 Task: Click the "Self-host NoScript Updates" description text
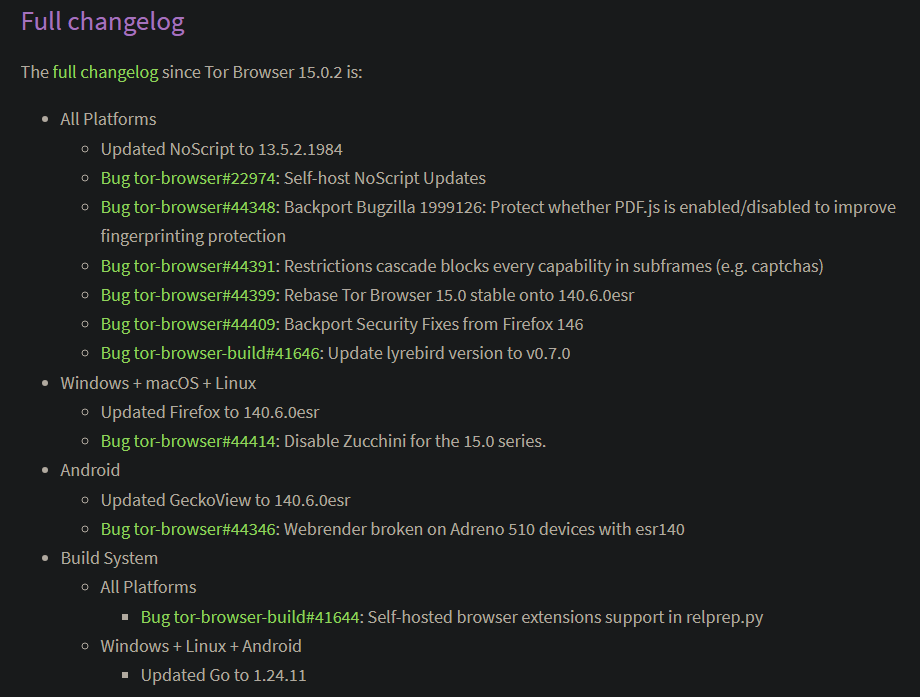(385, 178)
